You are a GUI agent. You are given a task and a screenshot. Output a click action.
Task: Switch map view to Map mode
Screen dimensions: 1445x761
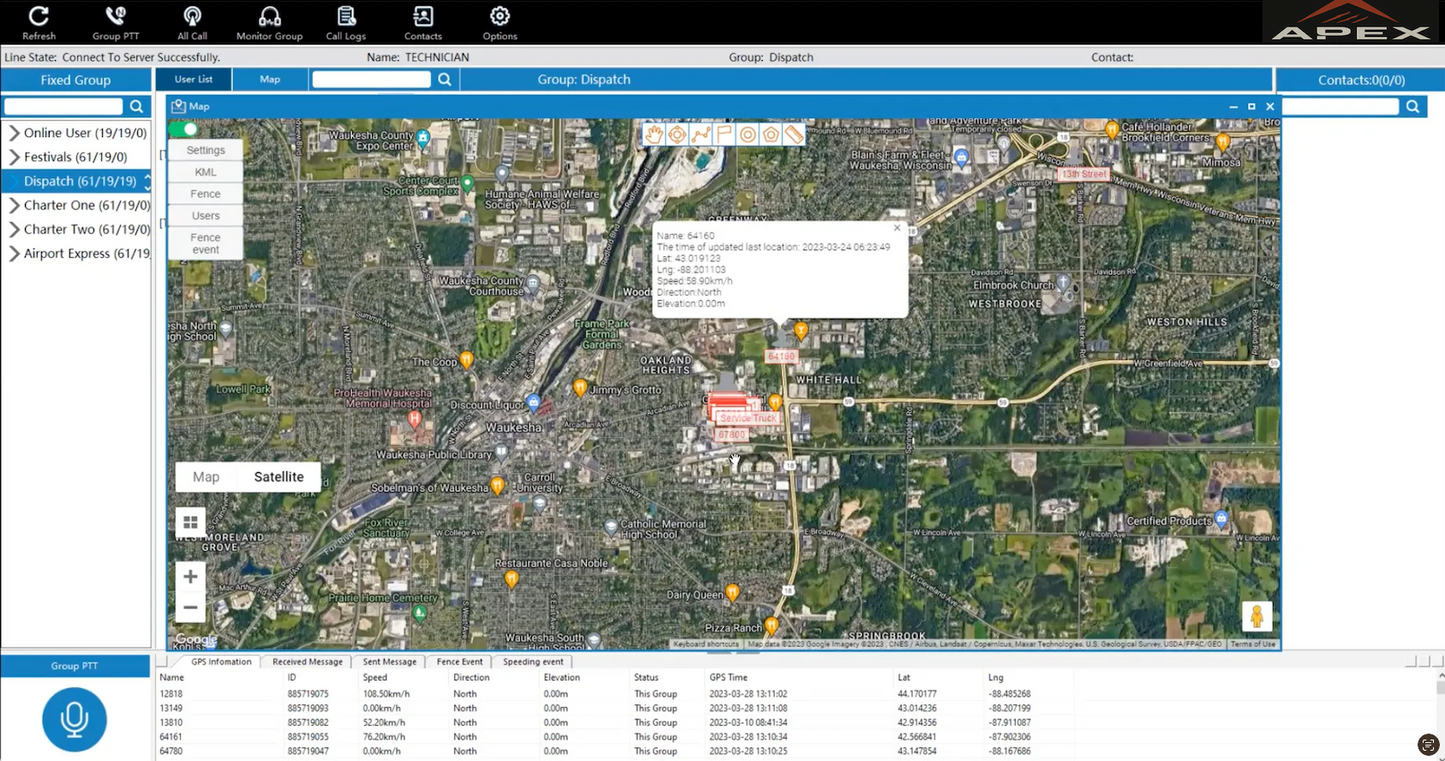click(206, 477)
